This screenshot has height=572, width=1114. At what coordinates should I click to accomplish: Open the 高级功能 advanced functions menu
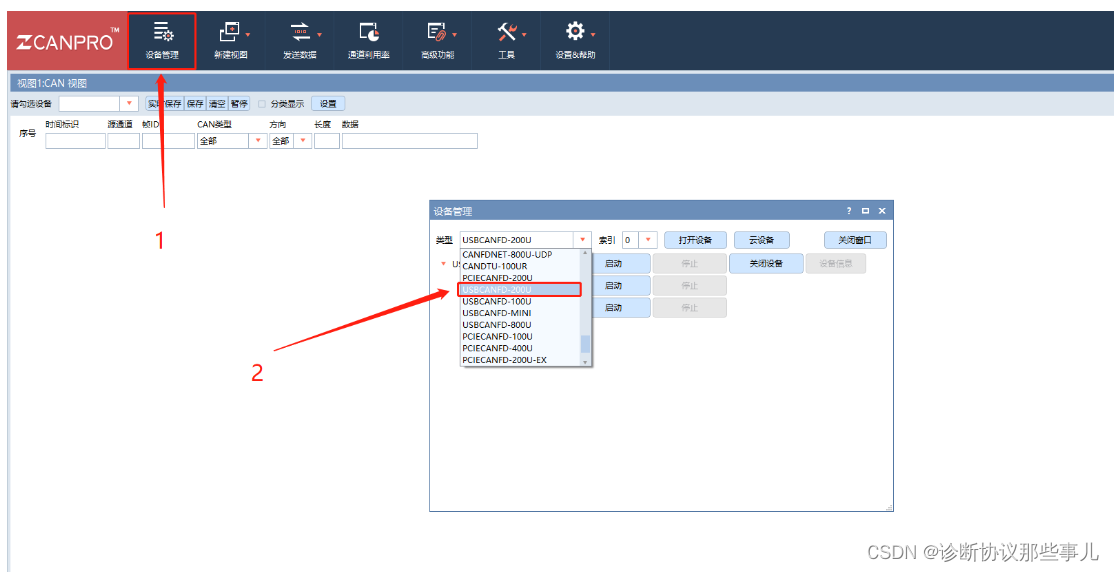[438, 41]
